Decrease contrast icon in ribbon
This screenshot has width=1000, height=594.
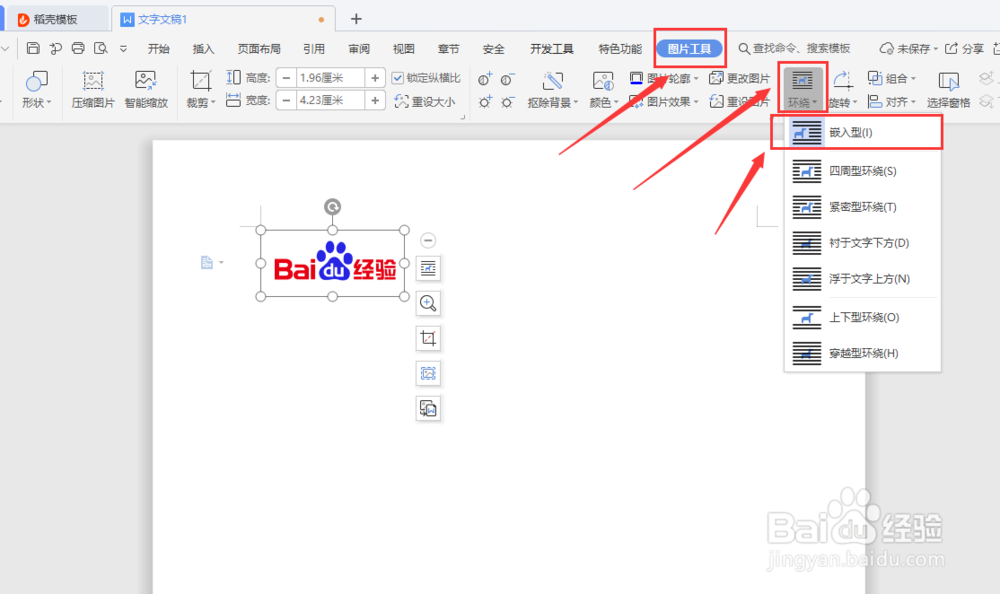[508, 79]
